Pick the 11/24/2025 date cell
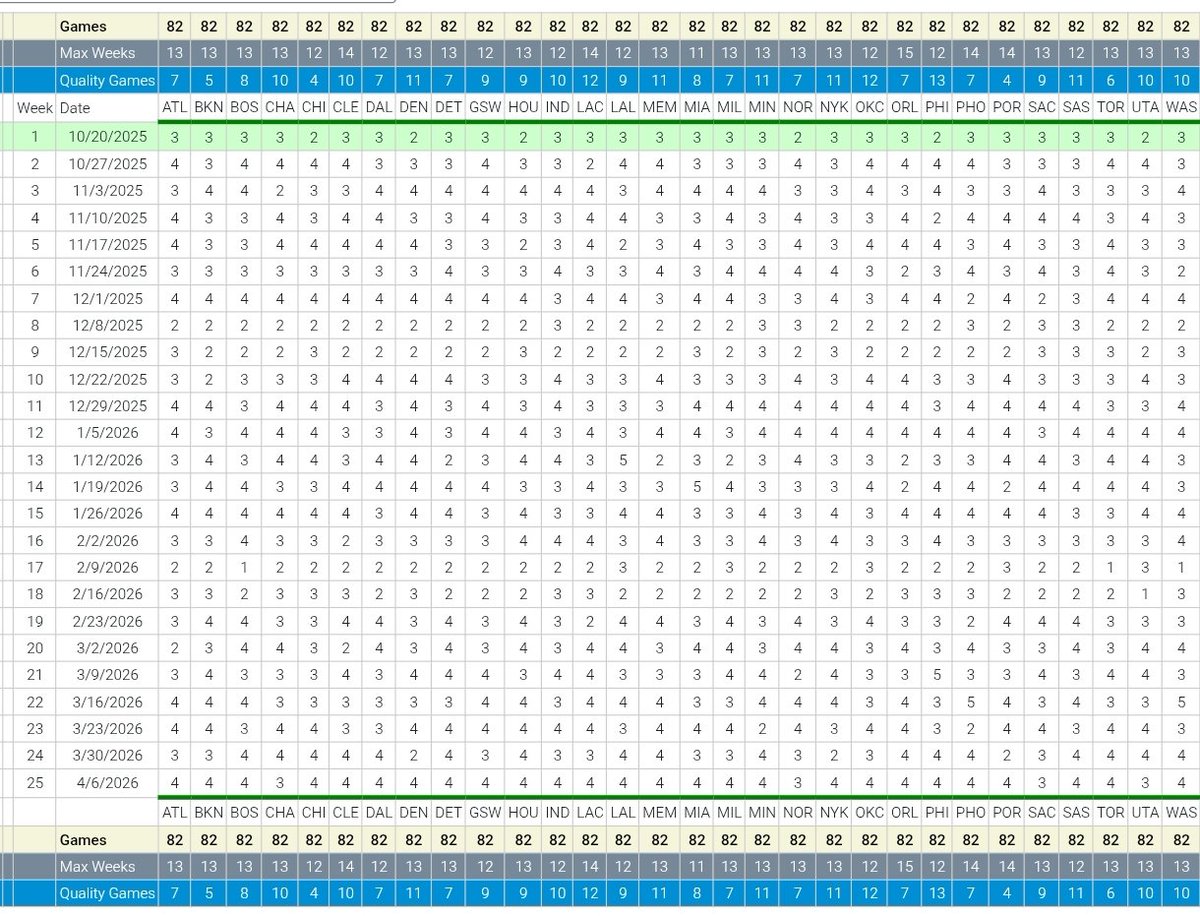Screen dimensions: 1200x916 [107, 271]
